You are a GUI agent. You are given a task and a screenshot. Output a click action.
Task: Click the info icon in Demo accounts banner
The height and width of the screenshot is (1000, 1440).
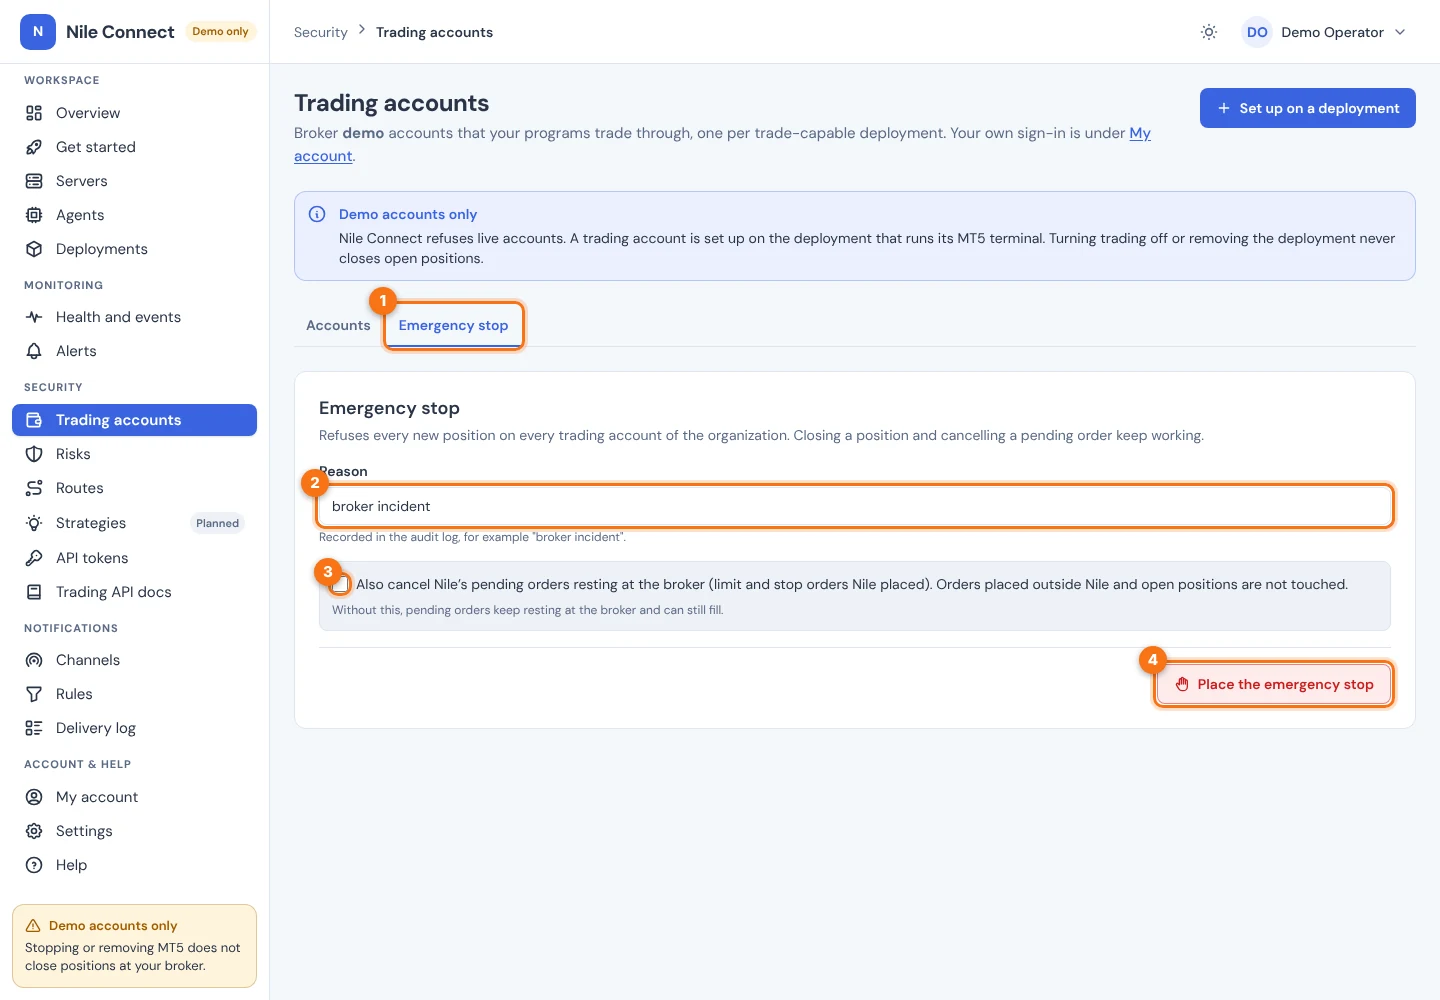click(x=317, y=214)
